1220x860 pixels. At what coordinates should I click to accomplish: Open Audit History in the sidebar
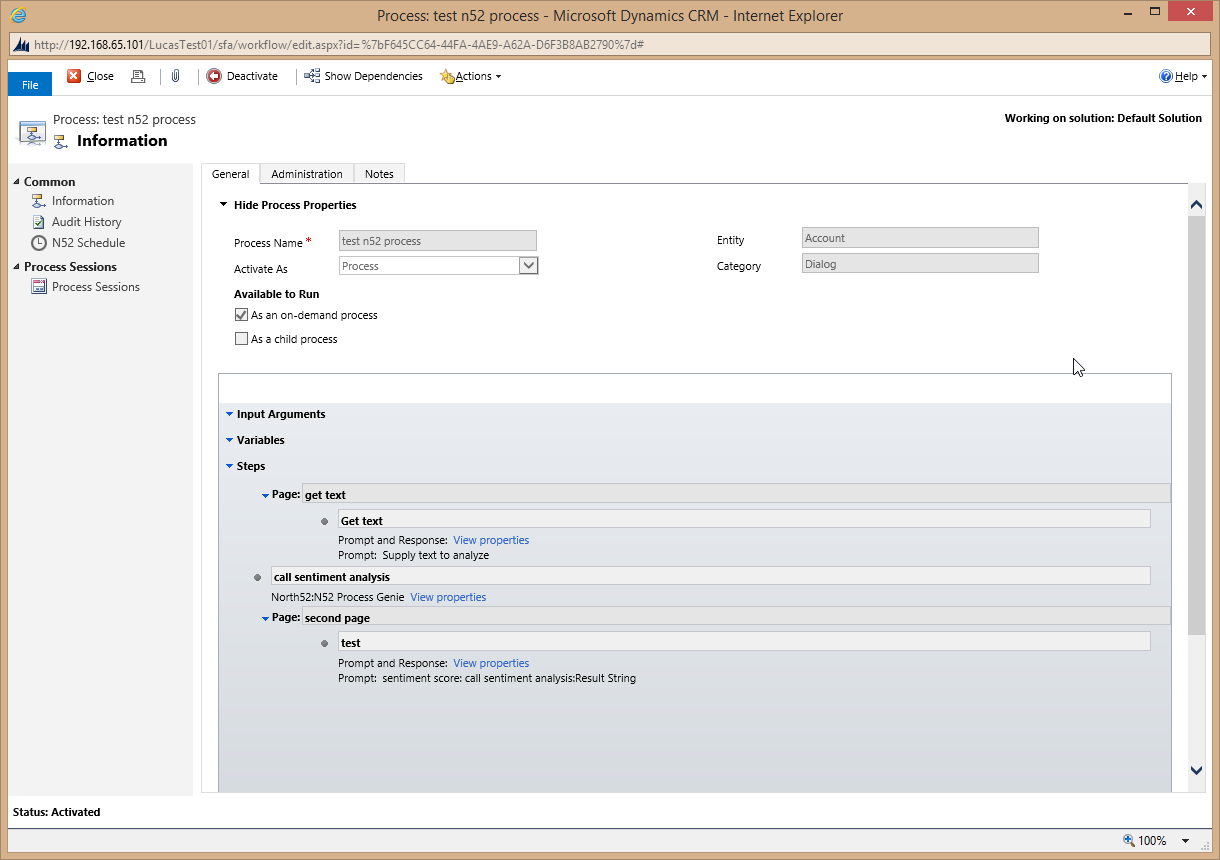87,222
